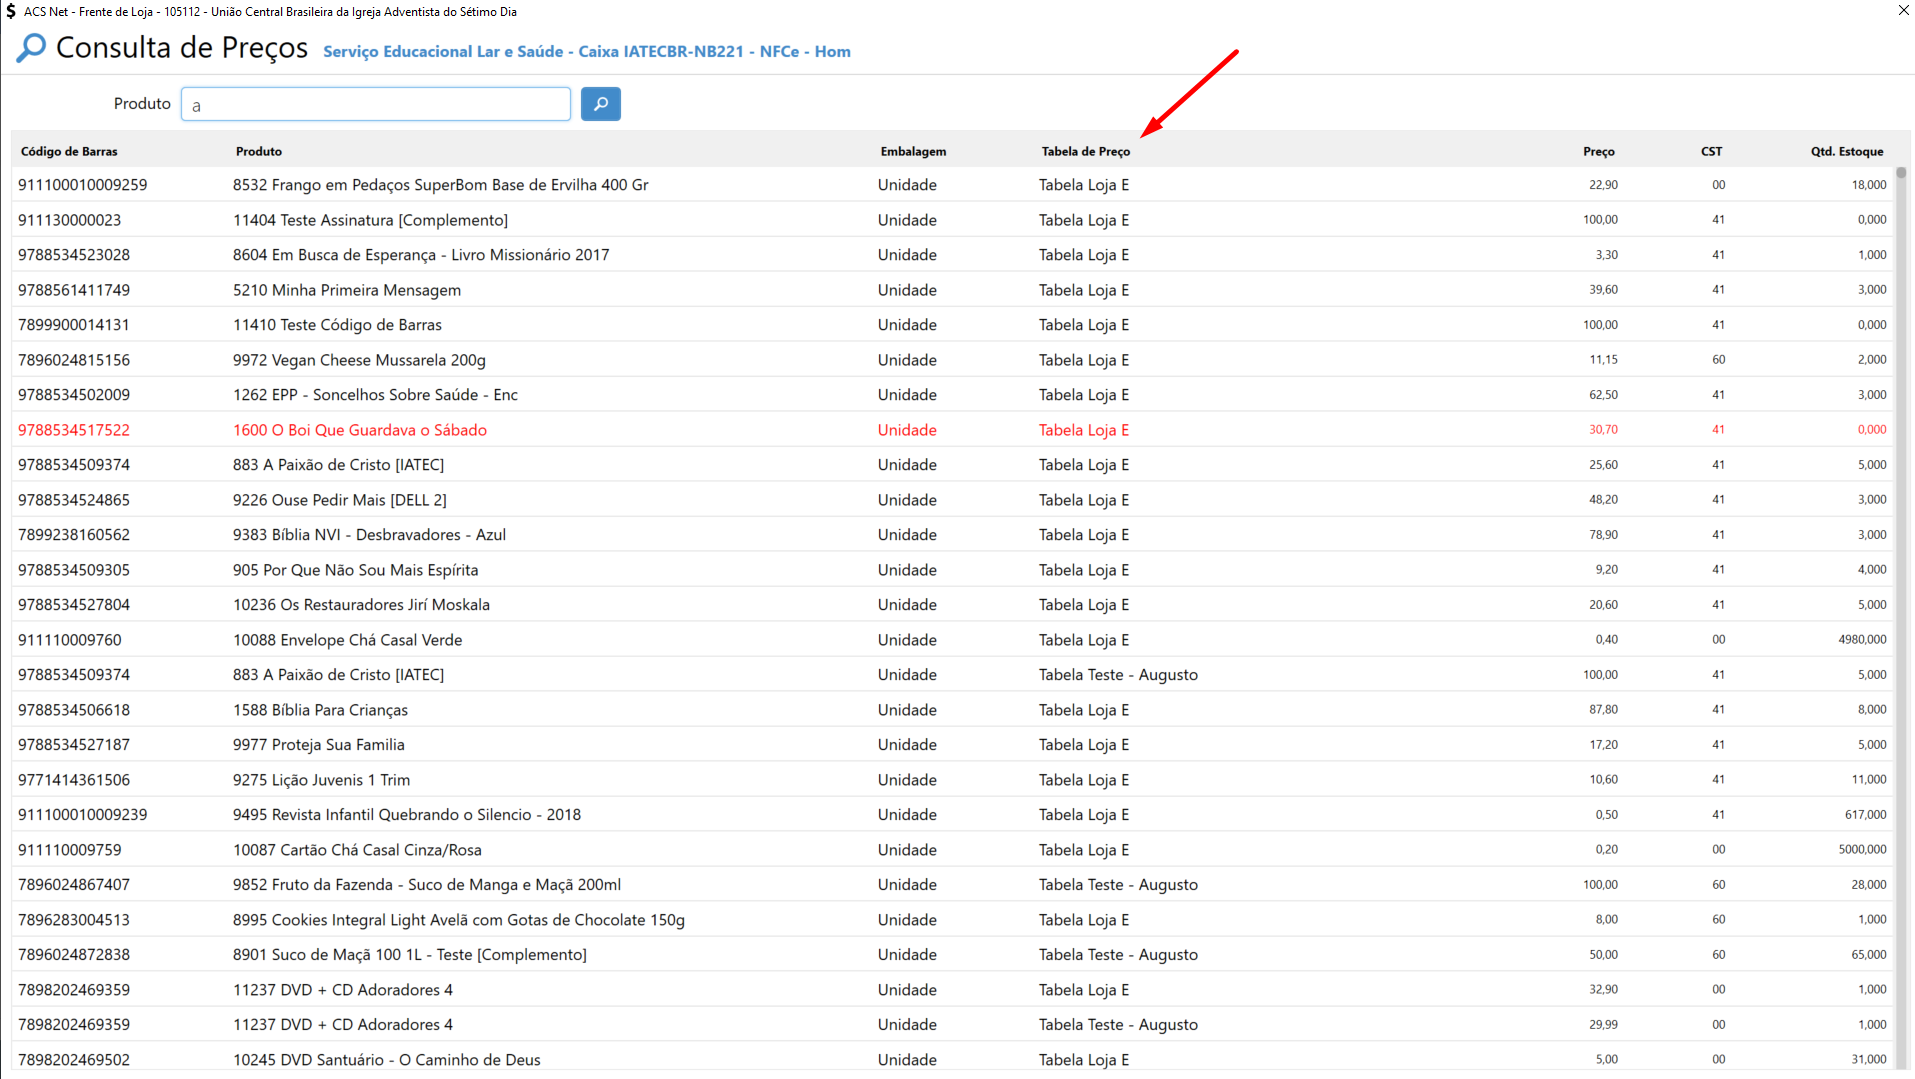Select row 10245 DVD Santuário
1915x1079 pixels.
(953, 1060)
